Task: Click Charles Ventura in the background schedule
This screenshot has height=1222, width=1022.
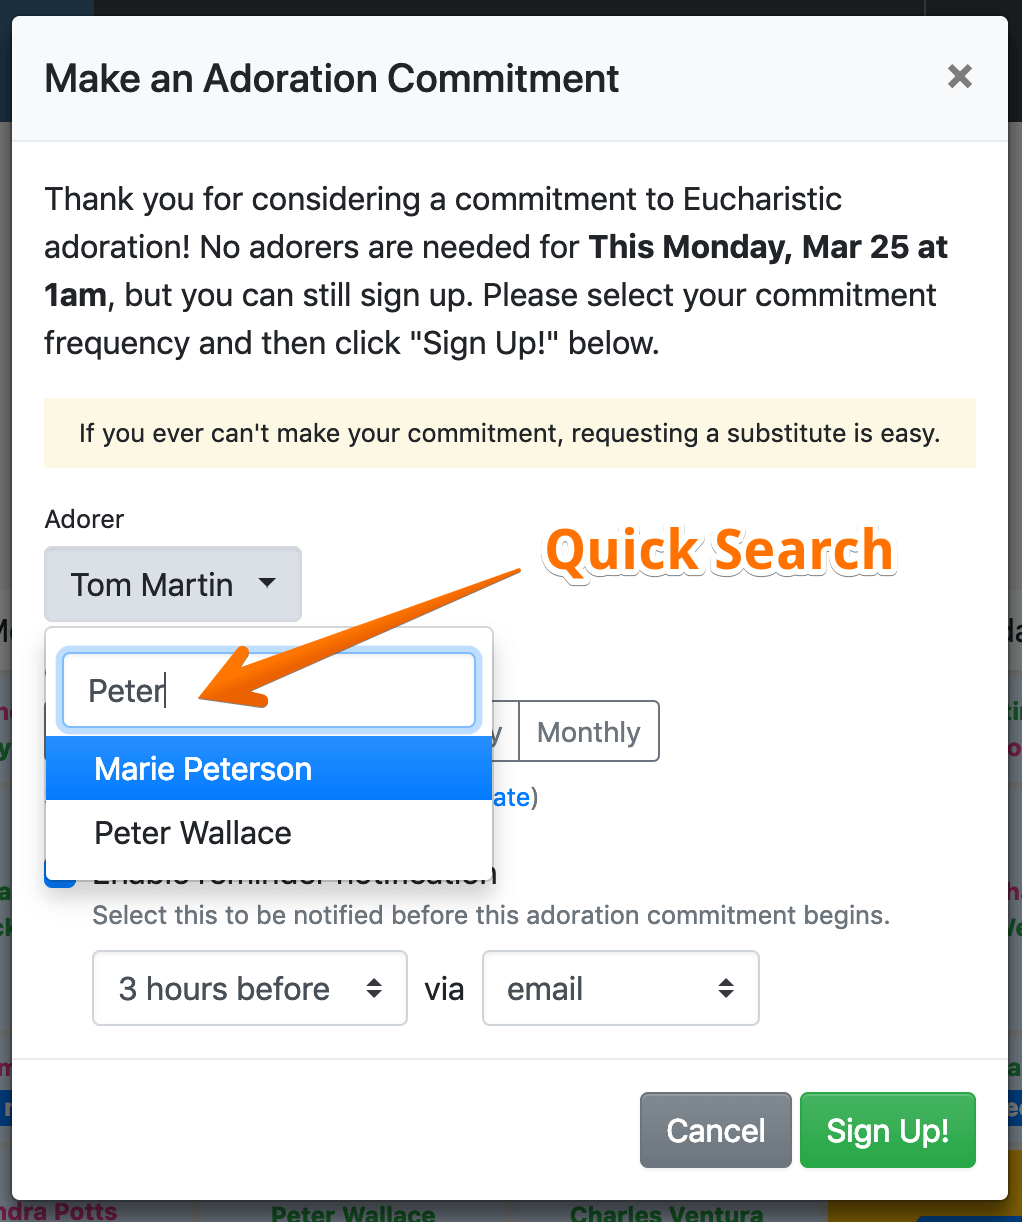Action: point(666,1213)
